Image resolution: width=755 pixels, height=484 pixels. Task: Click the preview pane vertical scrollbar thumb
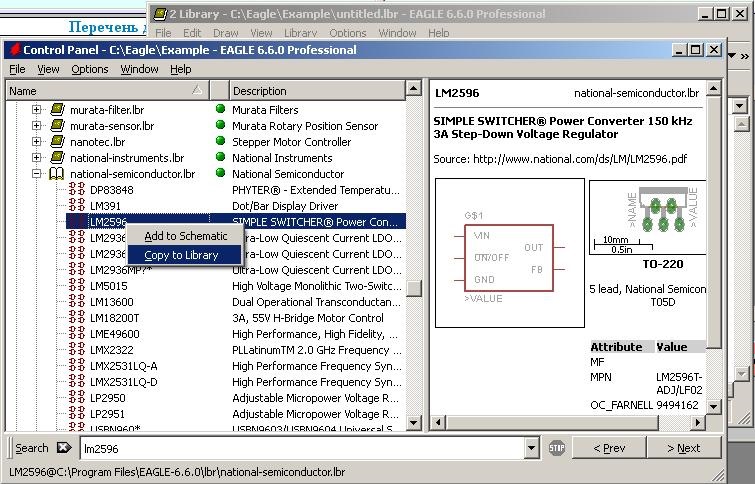(x=714, y=222)
